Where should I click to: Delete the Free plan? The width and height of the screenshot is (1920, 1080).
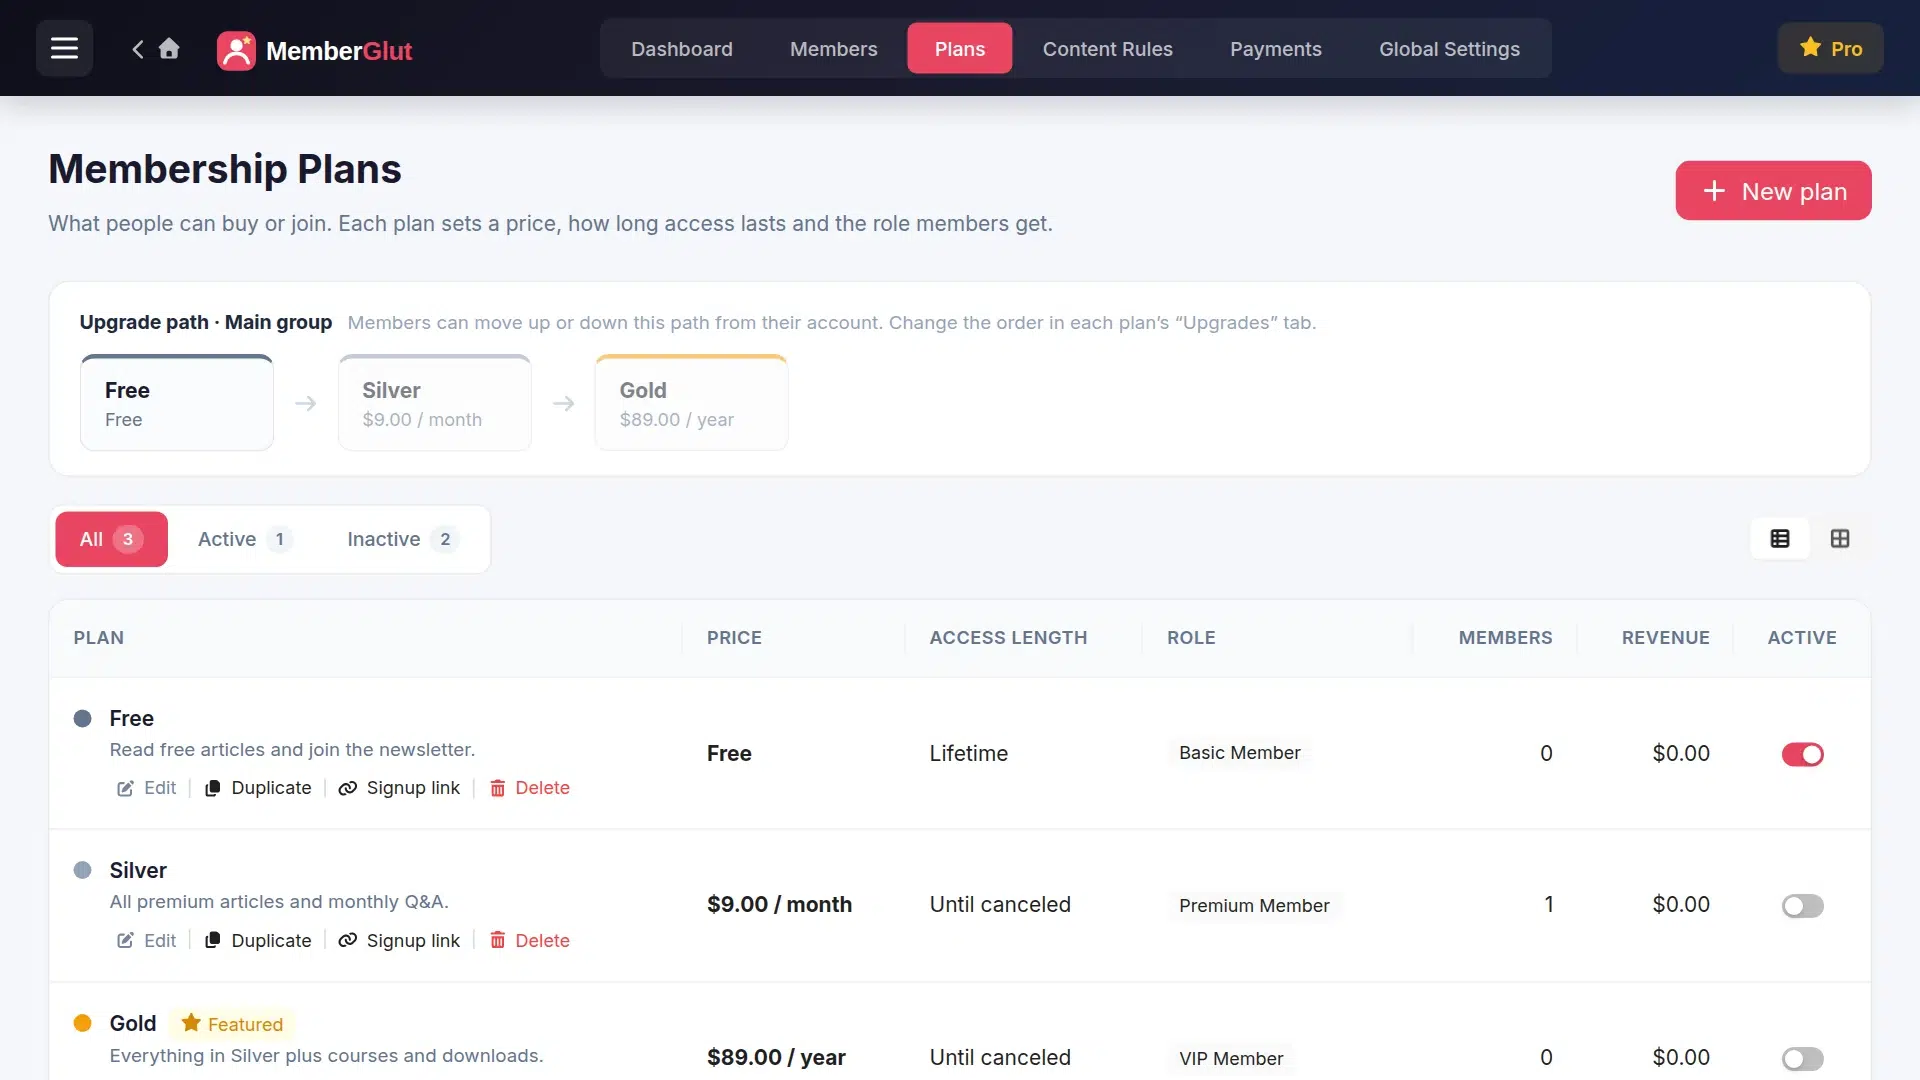coord(529,788)
